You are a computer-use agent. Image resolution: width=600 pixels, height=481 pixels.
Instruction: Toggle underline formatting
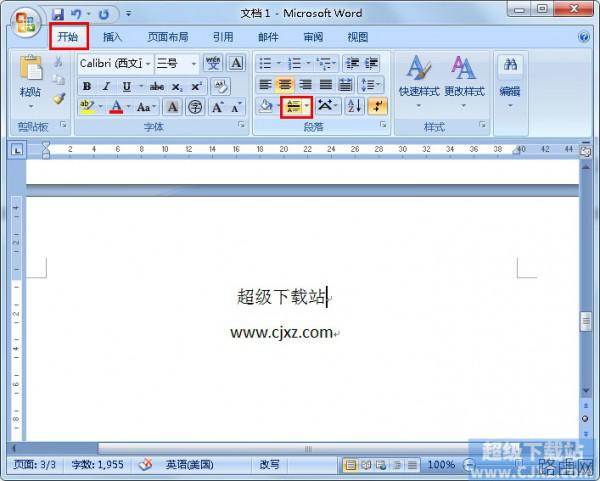click(127, 86)
